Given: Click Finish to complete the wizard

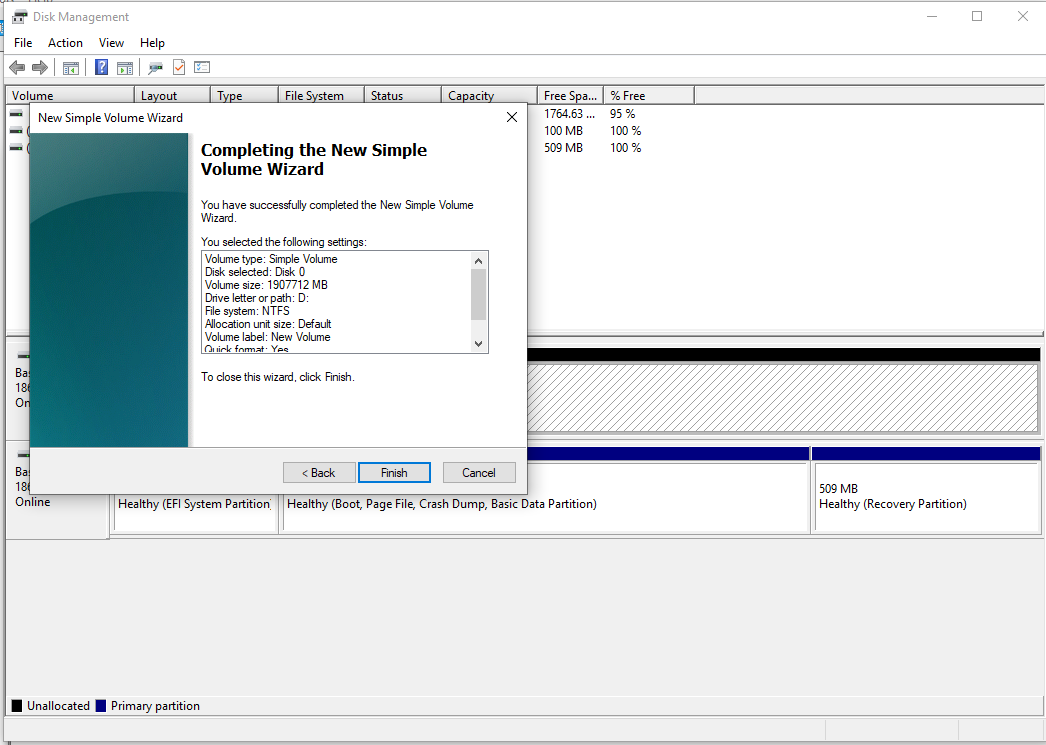Looking at the screenshot, I should tap(394, 472).
